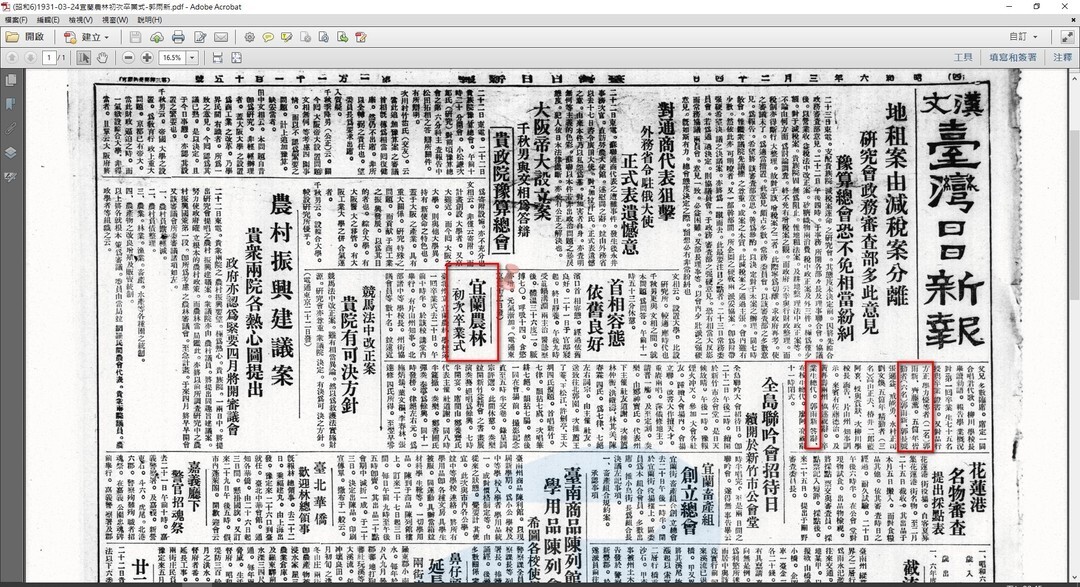
Task: Zoom out with the minus button
Action: [129, 58]
